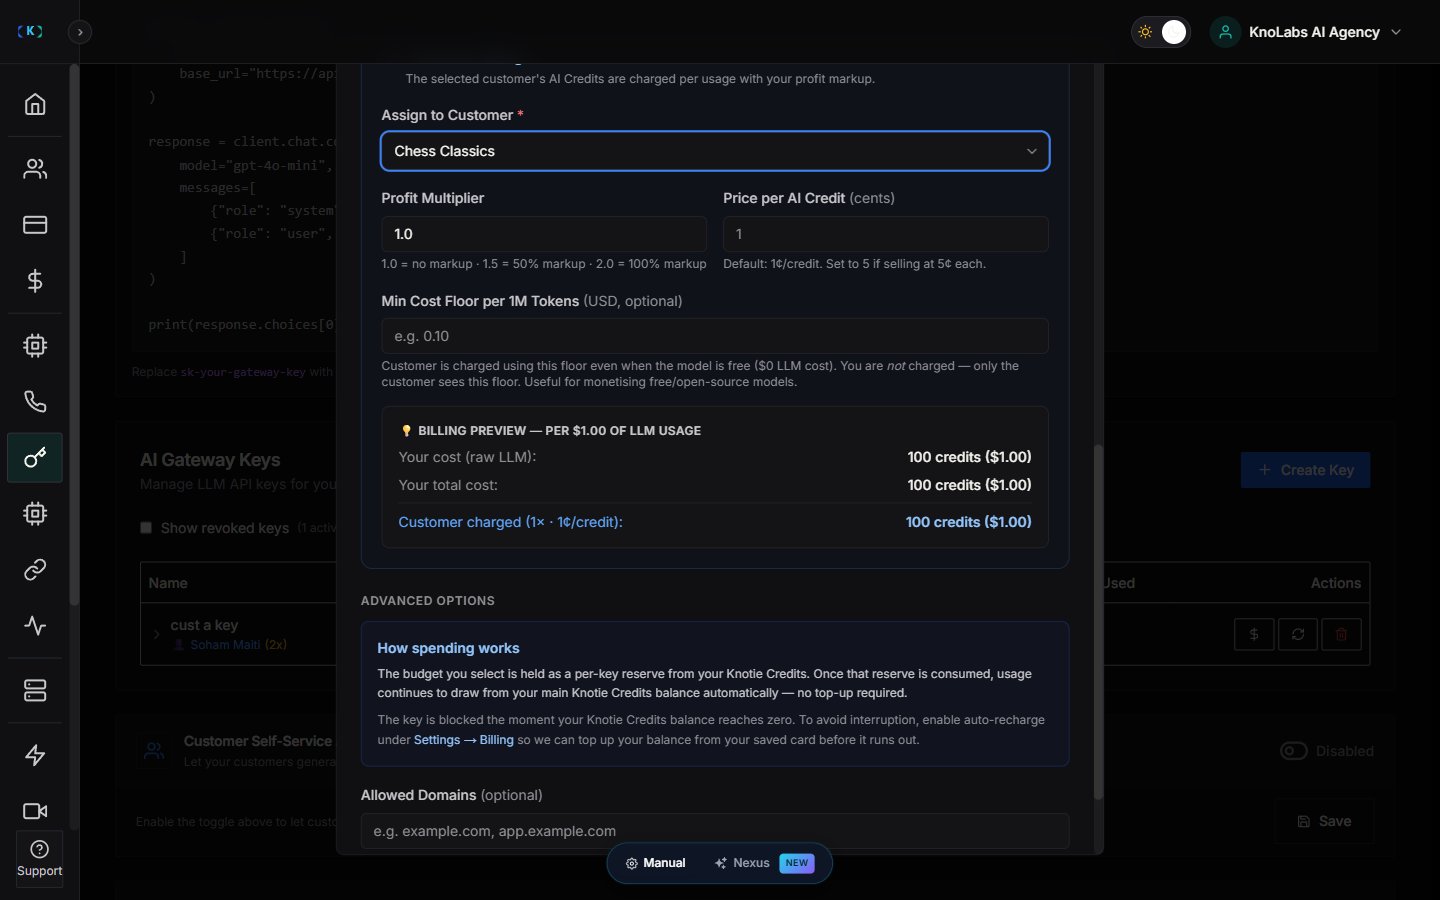Open Assign to Customer dropdown
The width and height of the screenshot is (1440, 900).
(x=715, y=151)
